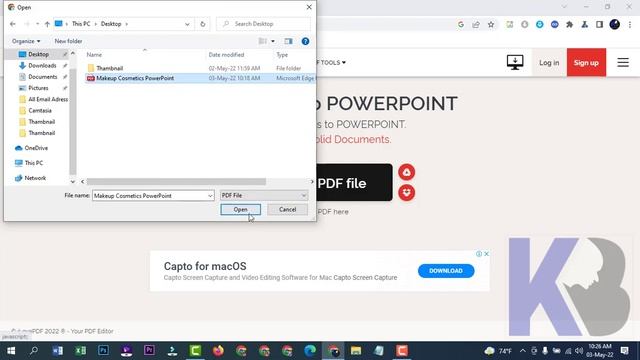Image resolution: width=640 pixels, height=360 pixels.
Task: Open Firefox from the taskbar
Action: 218,351
